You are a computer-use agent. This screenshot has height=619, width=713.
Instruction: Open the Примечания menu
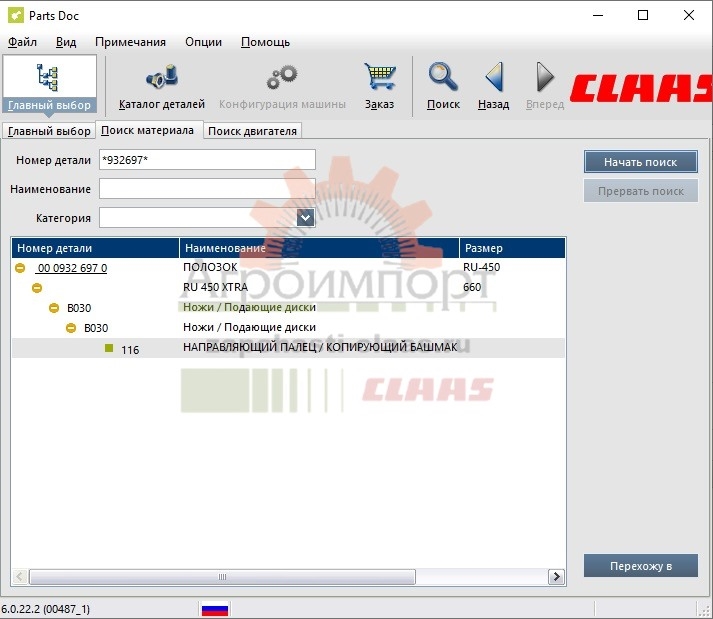(130, 42)
